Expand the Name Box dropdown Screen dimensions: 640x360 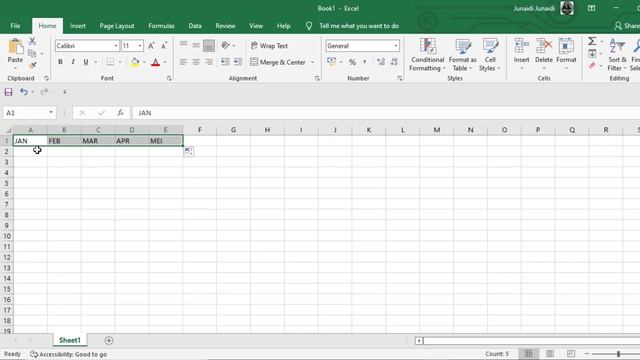coord(51,113)
